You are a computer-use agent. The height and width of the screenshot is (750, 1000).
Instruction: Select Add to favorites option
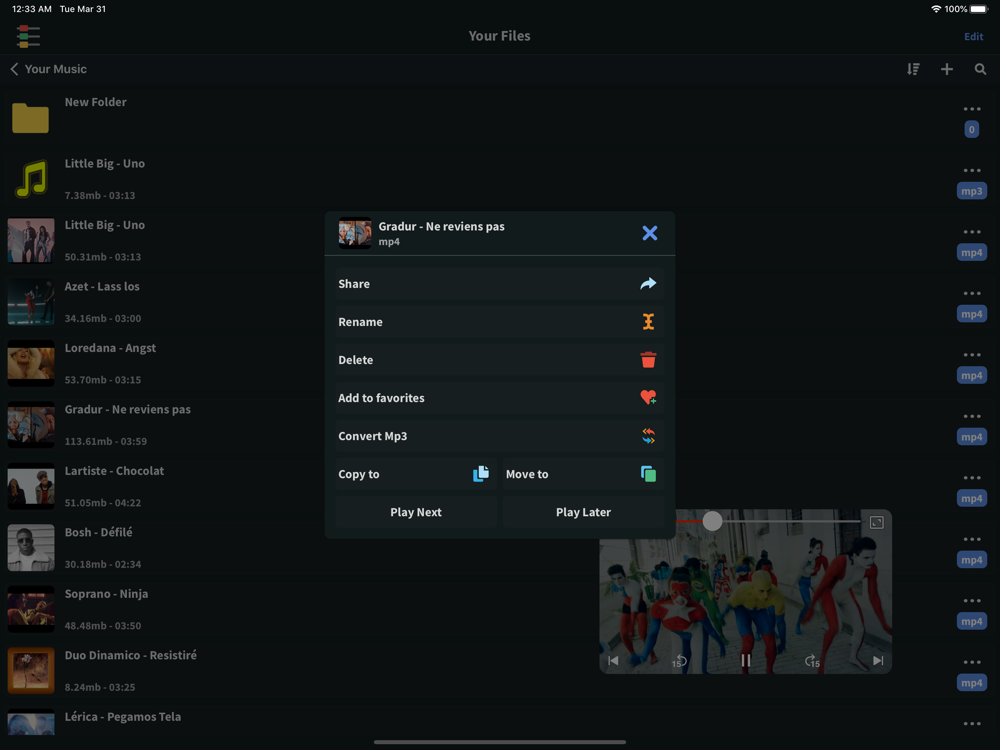[499, 398]
